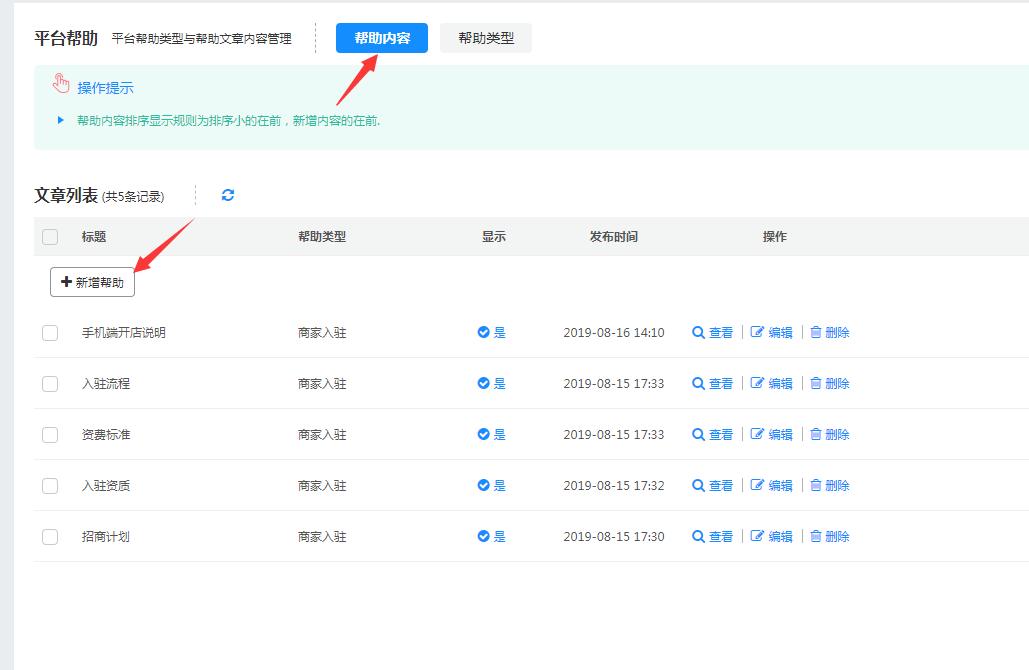Open the 帮助类型 tab
The width and height of the screenshot is (1029, 670).
click(x=486, y=38)
